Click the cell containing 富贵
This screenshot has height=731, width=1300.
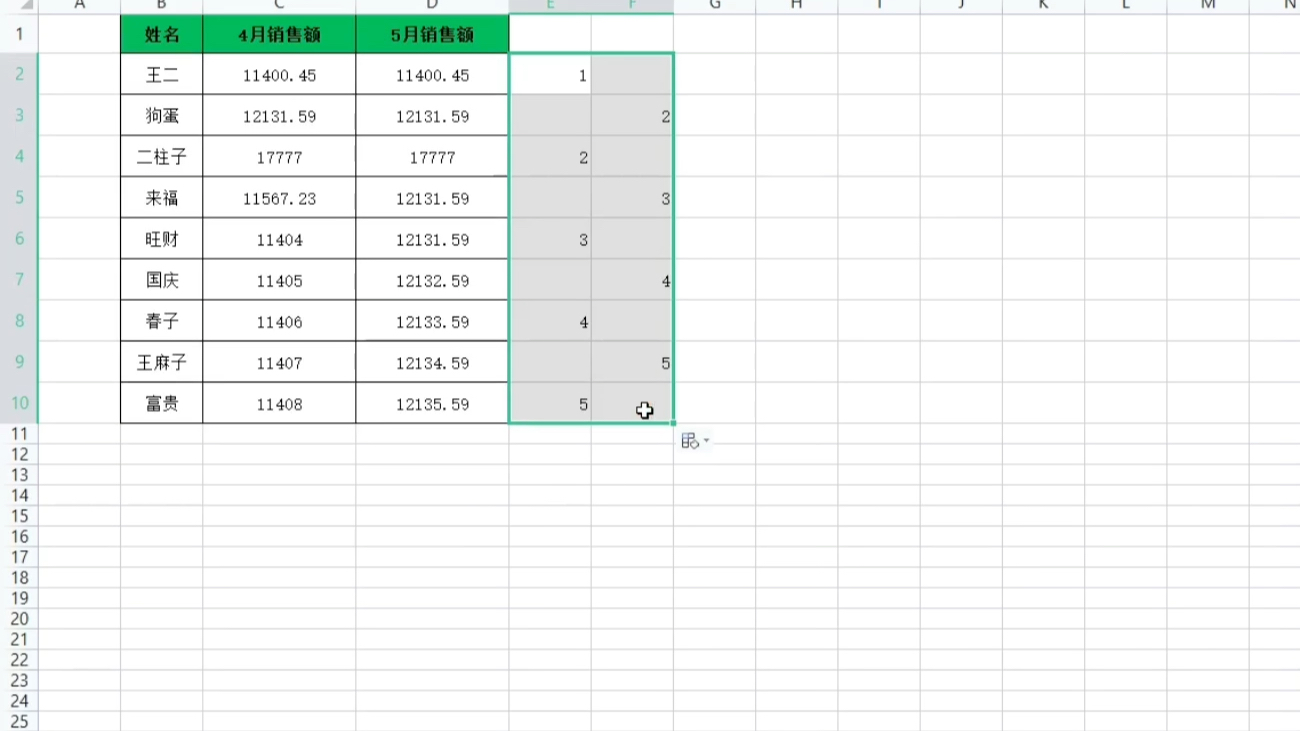tap(162, 403)
